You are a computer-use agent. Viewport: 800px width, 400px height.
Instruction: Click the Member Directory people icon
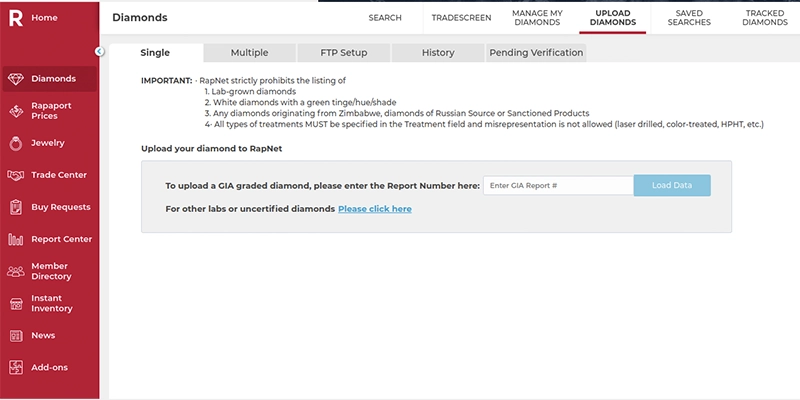(x=16, y=271)
